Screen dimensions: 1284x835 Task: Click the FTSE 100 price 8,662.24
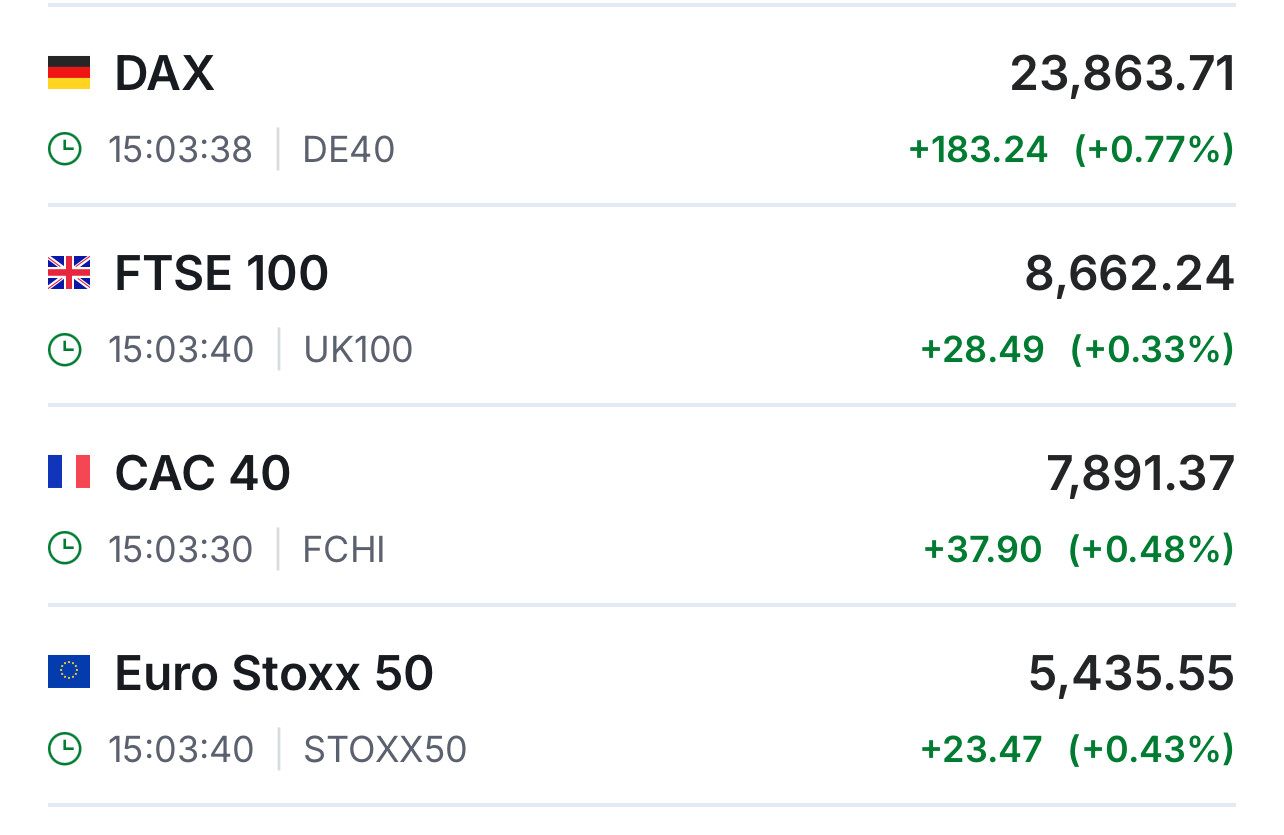point(1129,274)
